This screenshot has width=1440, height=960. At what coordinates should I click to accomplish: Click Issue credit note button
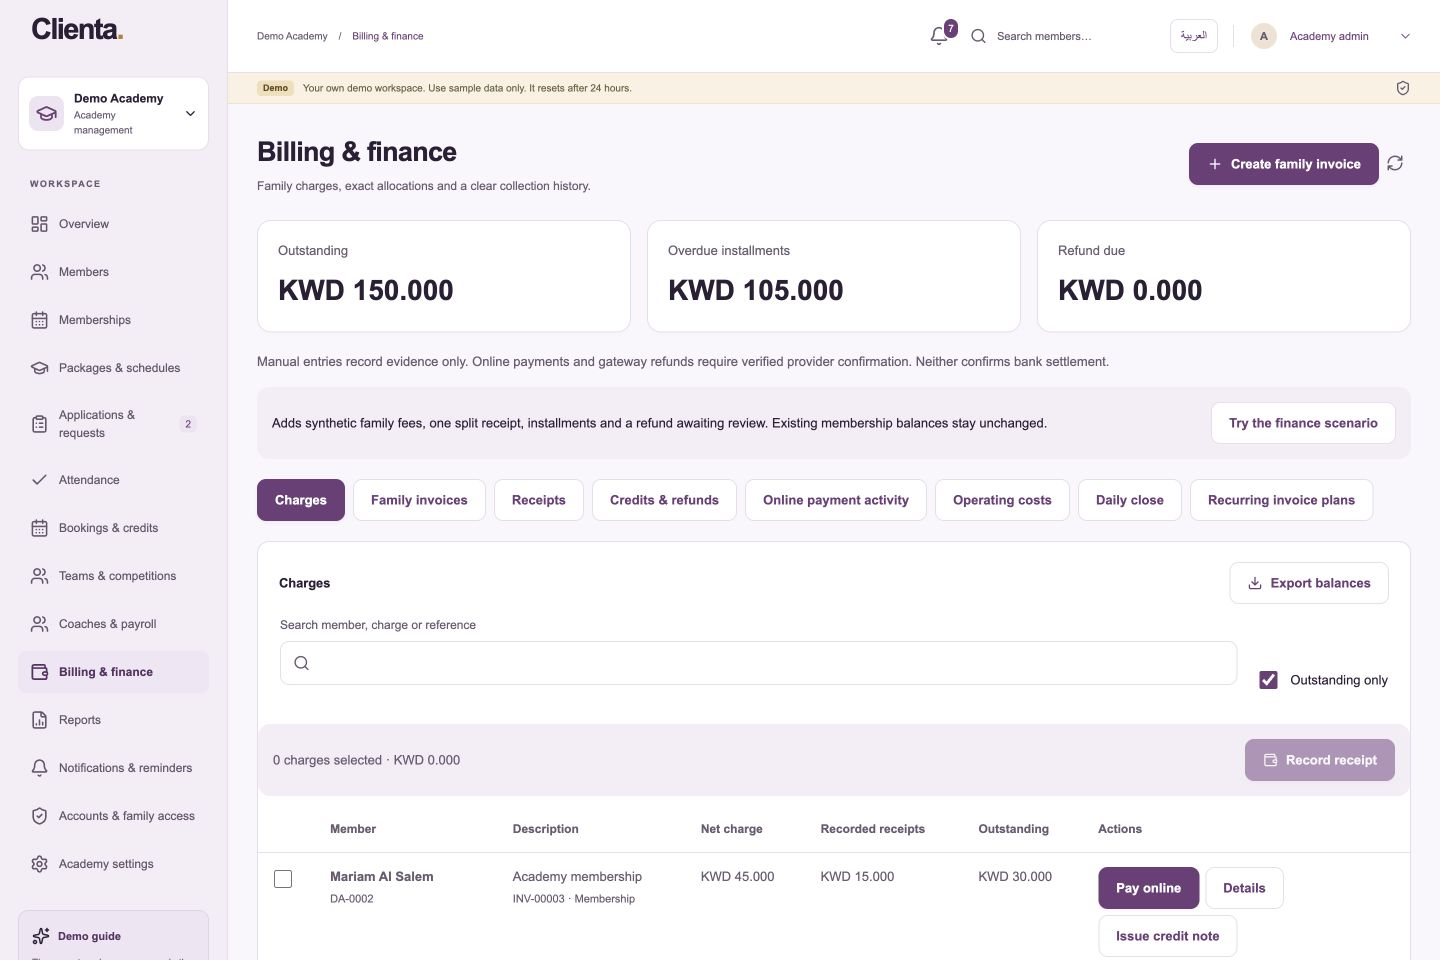pos(1167,936)
